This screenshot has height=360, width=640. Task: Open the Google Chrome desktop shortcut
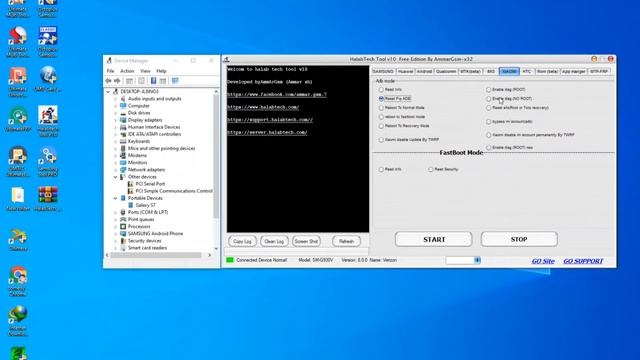click(x=18, y=276)
